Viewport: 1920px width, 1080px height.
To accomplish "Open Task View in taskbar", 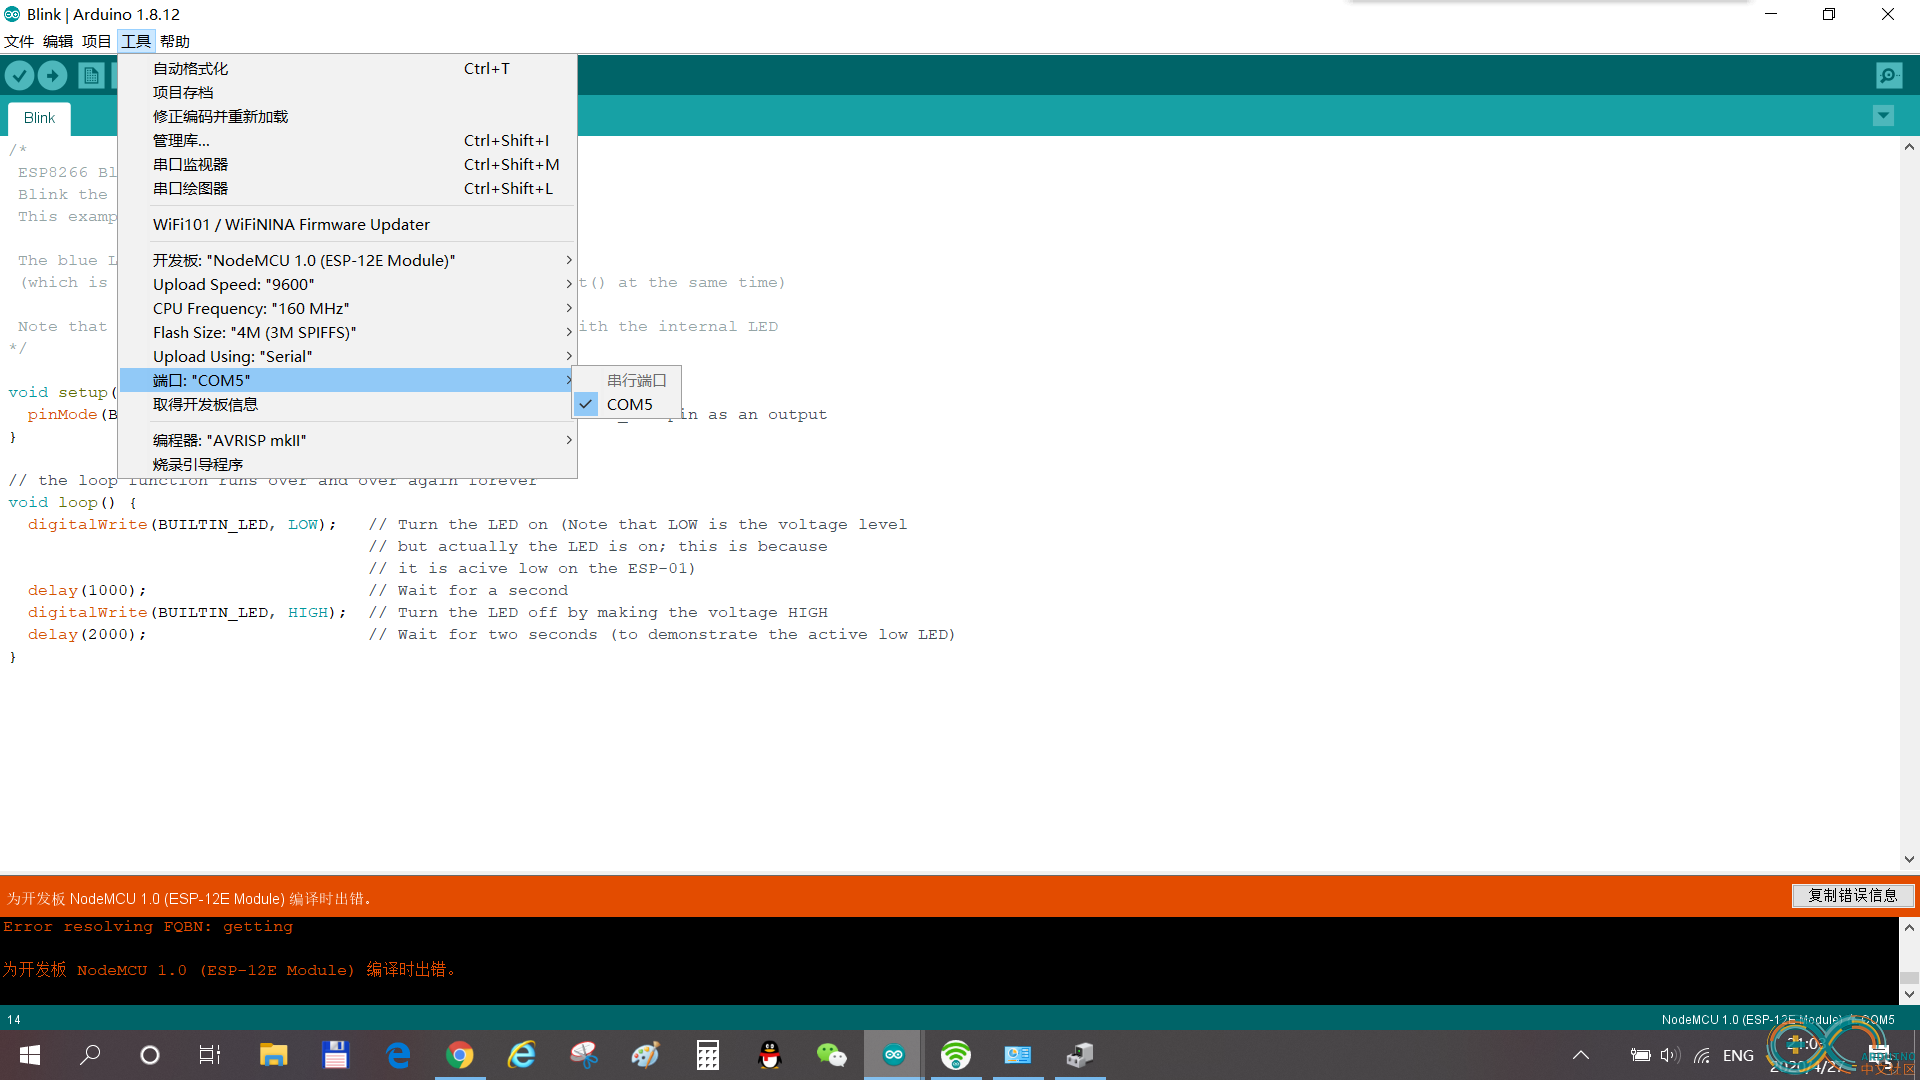I will [x=210, y=1055].
